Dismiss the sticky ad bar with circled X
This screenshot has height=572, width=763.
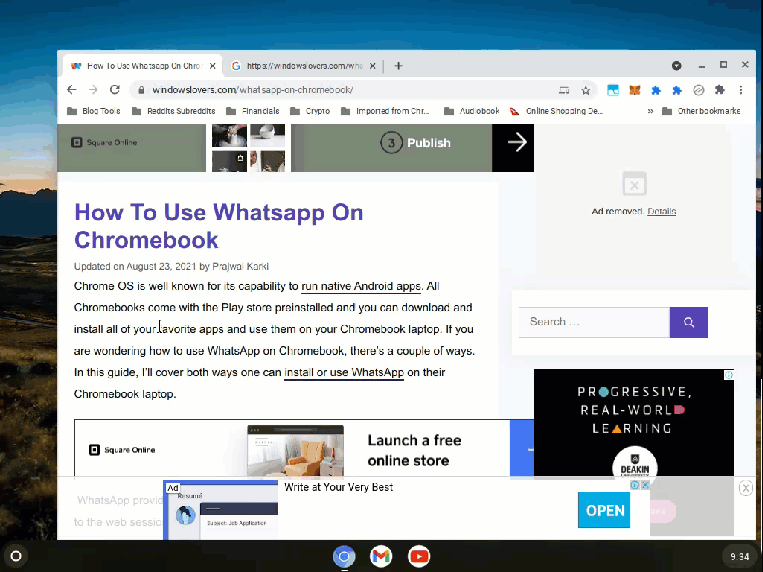tap(745, 488)
